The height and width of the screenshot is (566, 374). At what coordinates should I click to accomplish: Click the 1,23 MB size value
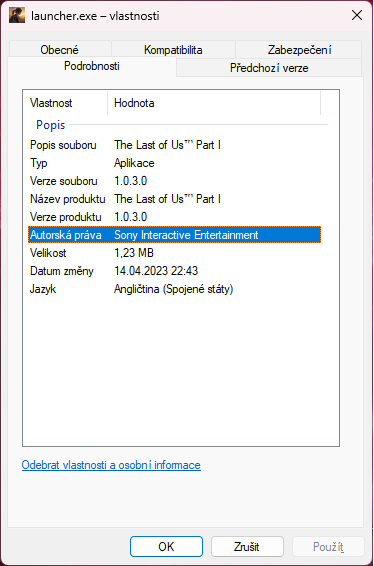[x=134, y=253]
